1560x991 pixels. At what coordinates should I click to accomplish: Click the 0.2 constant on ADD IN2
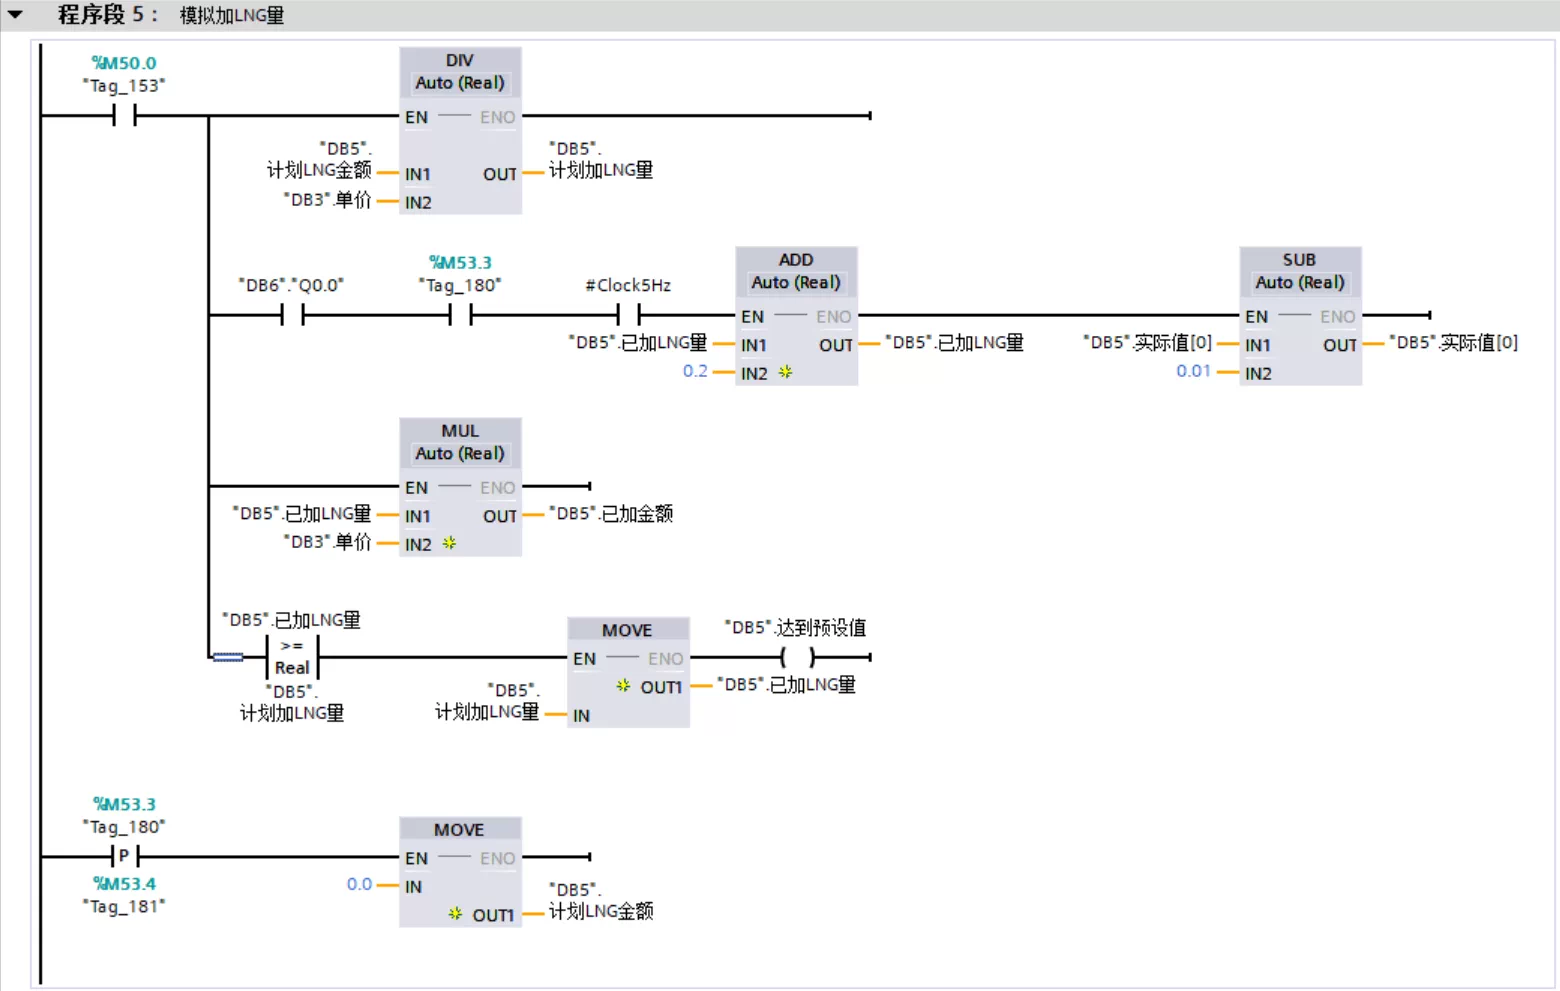click(695, 371)
